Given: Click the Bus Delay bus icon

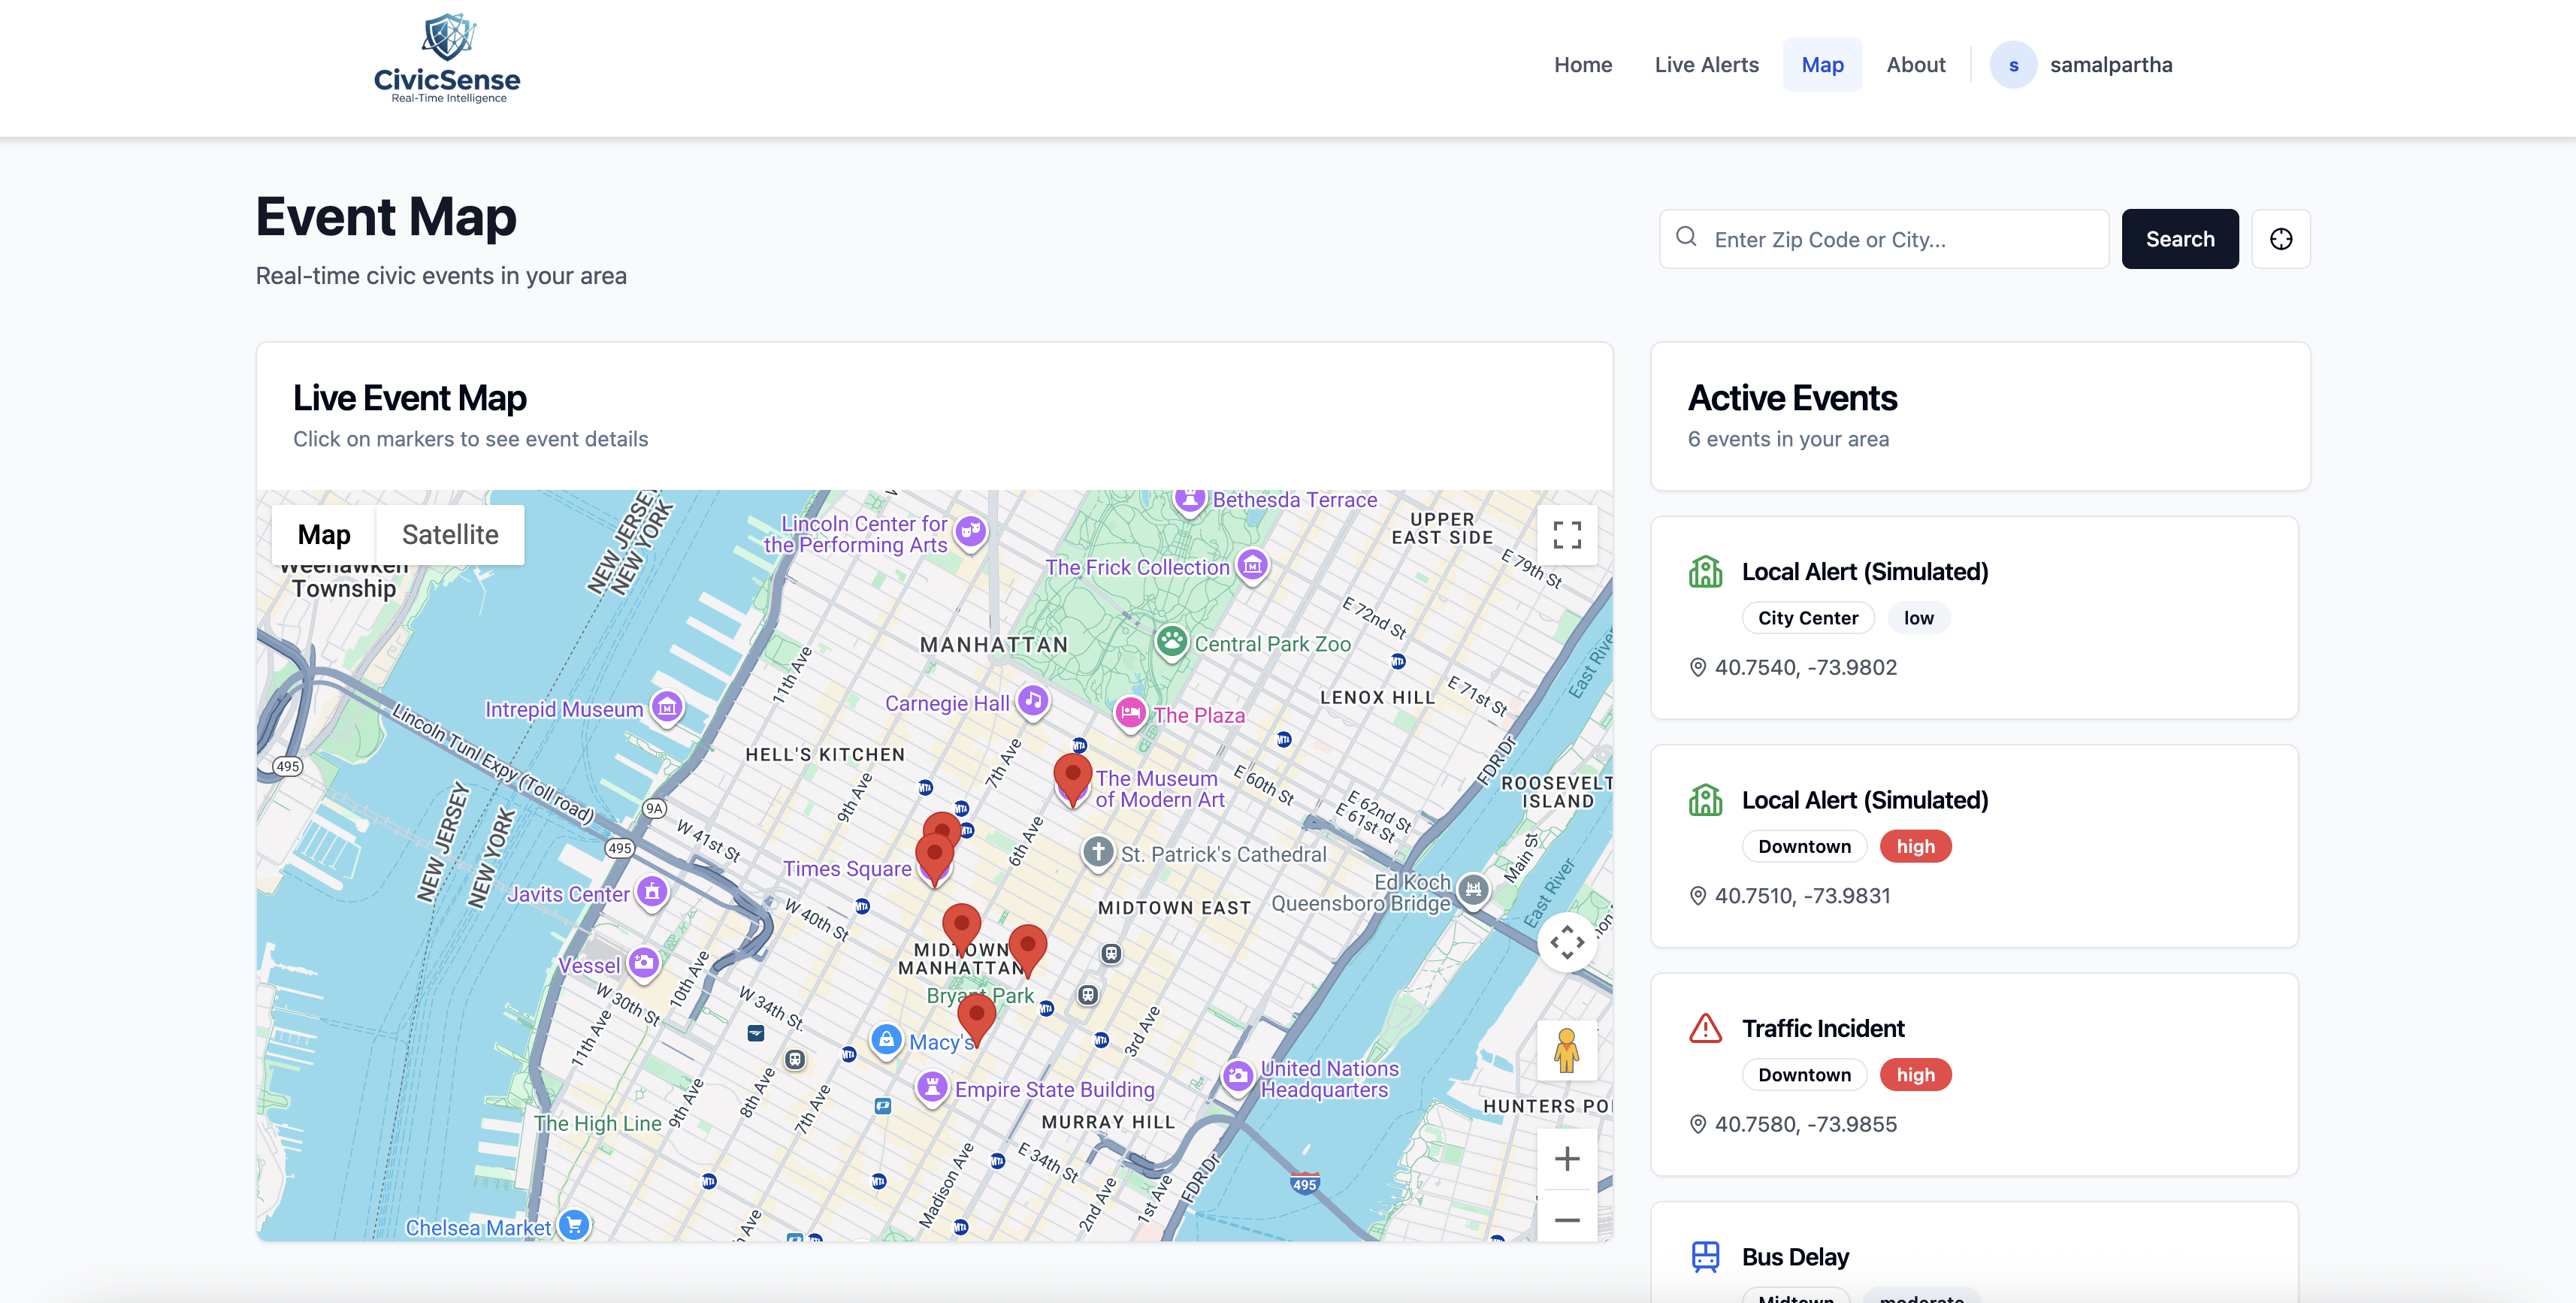Looking at the screenshot, I should [1705, 1256].
